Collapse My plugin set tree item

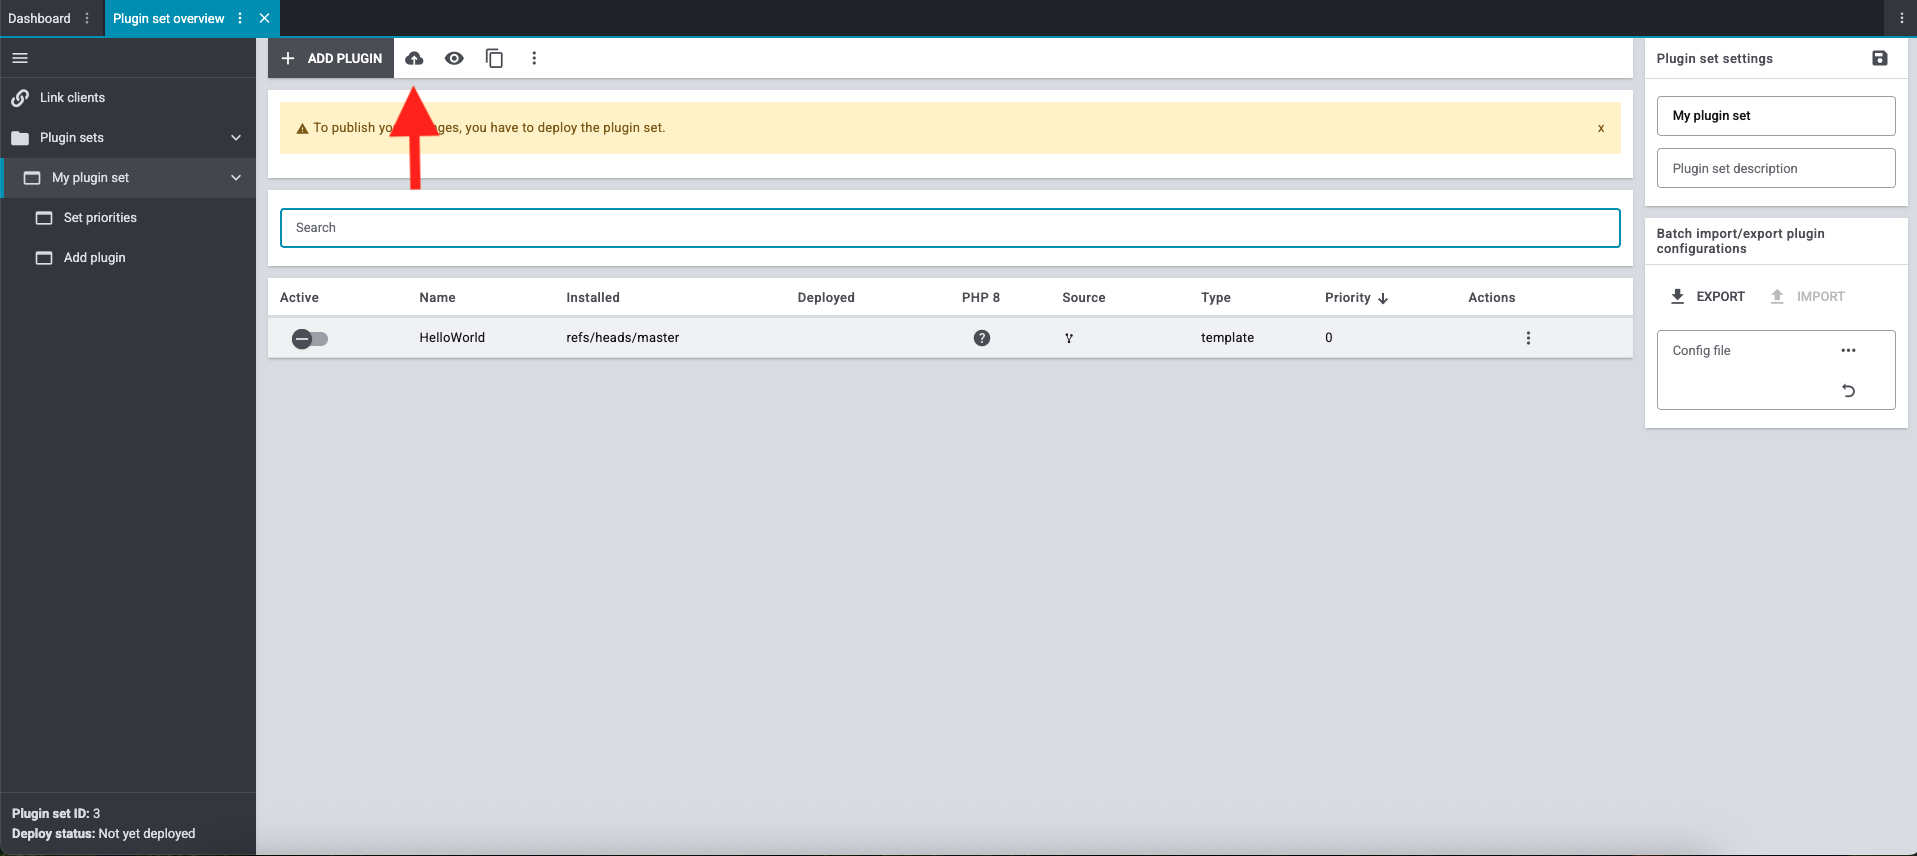[236, 178]
